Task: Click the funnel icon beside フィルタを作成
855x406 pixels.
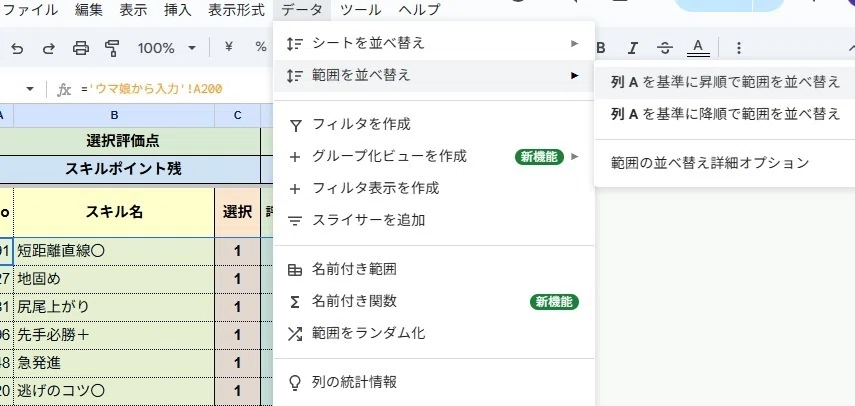Action: click(294, 125)
